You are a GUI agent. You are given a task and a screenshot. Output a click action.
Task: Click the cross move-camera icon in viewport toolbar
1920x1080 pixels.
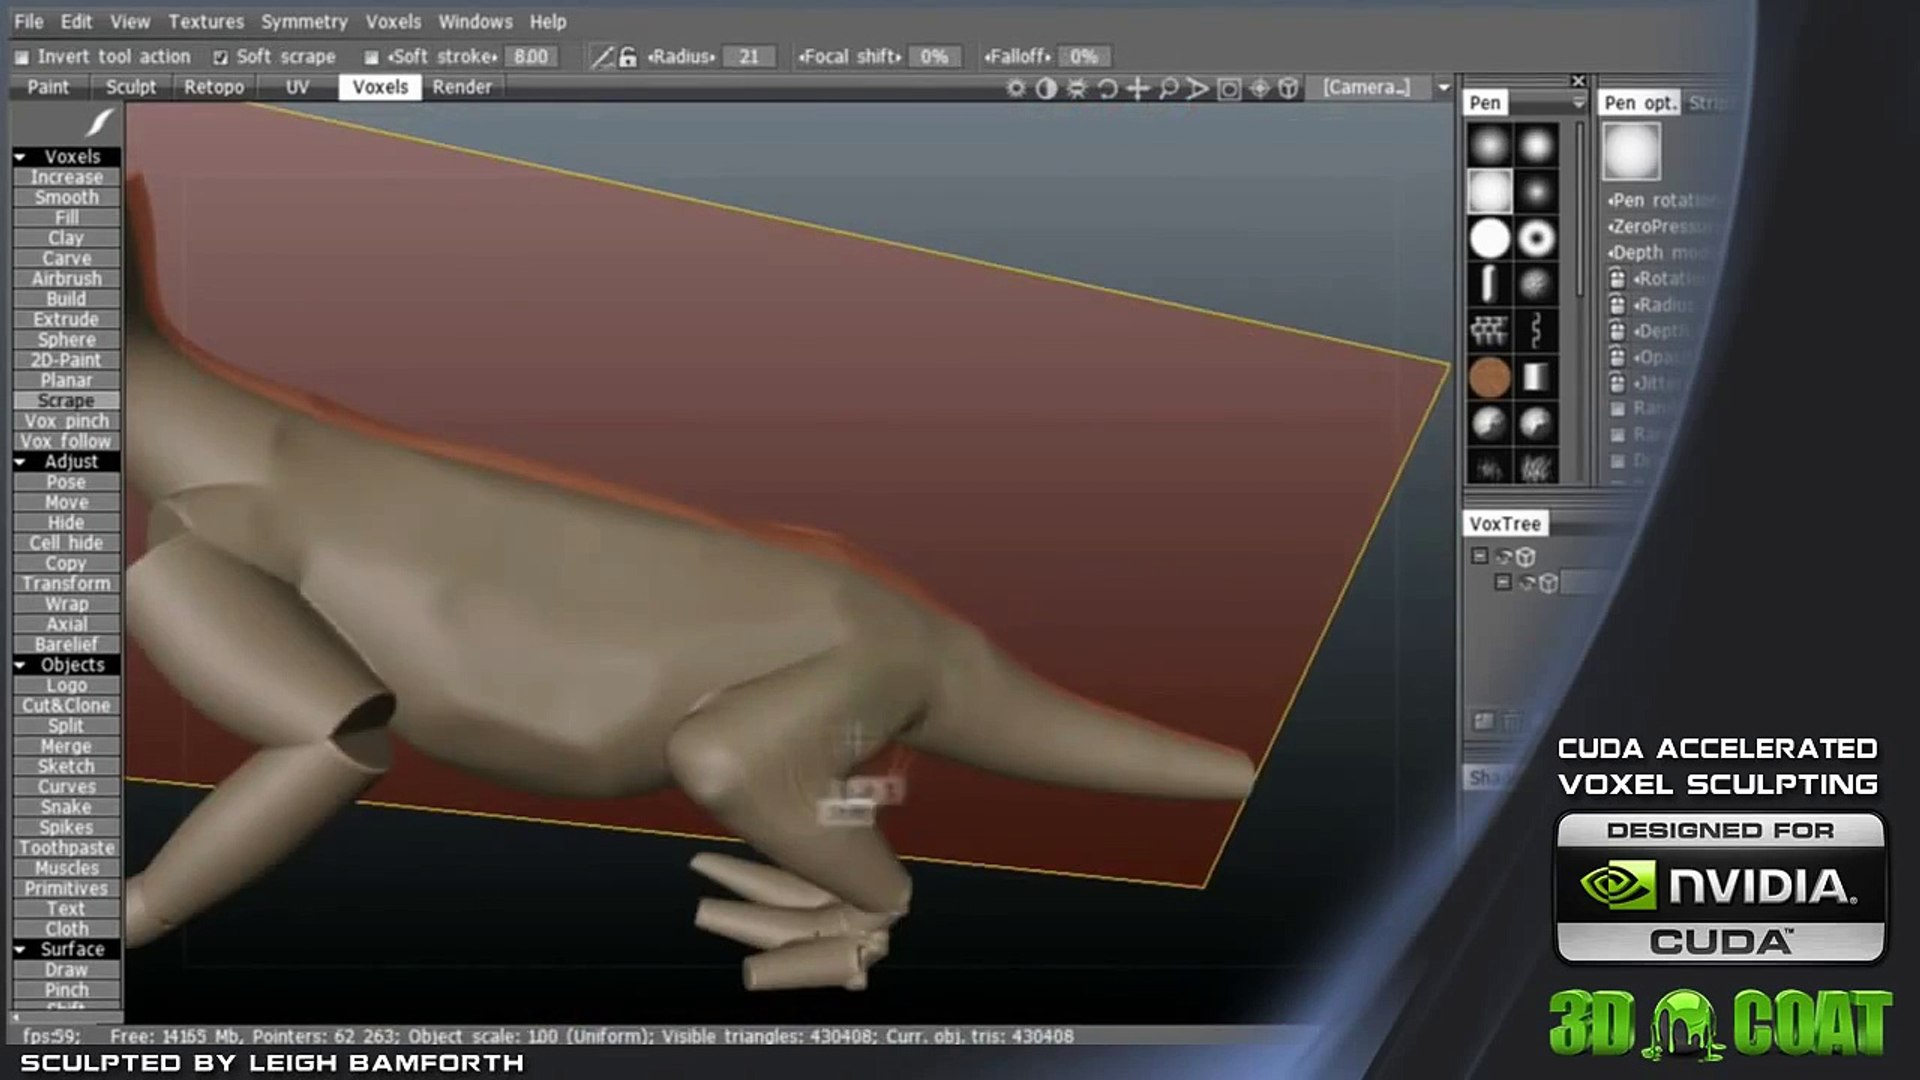click(1137, 88)
